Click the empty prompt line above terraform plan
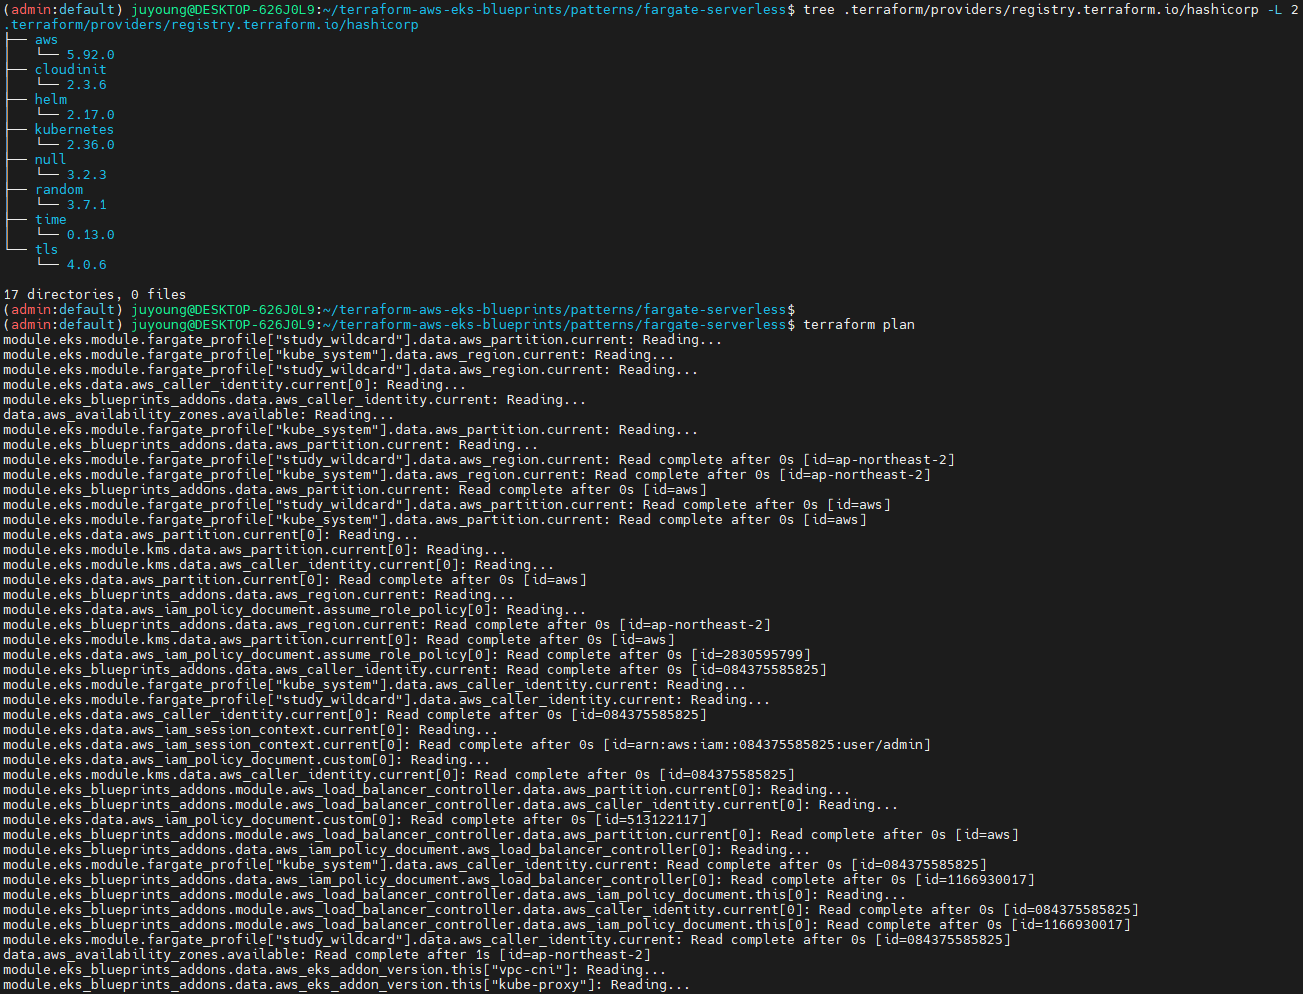 (x=400, y=310)
